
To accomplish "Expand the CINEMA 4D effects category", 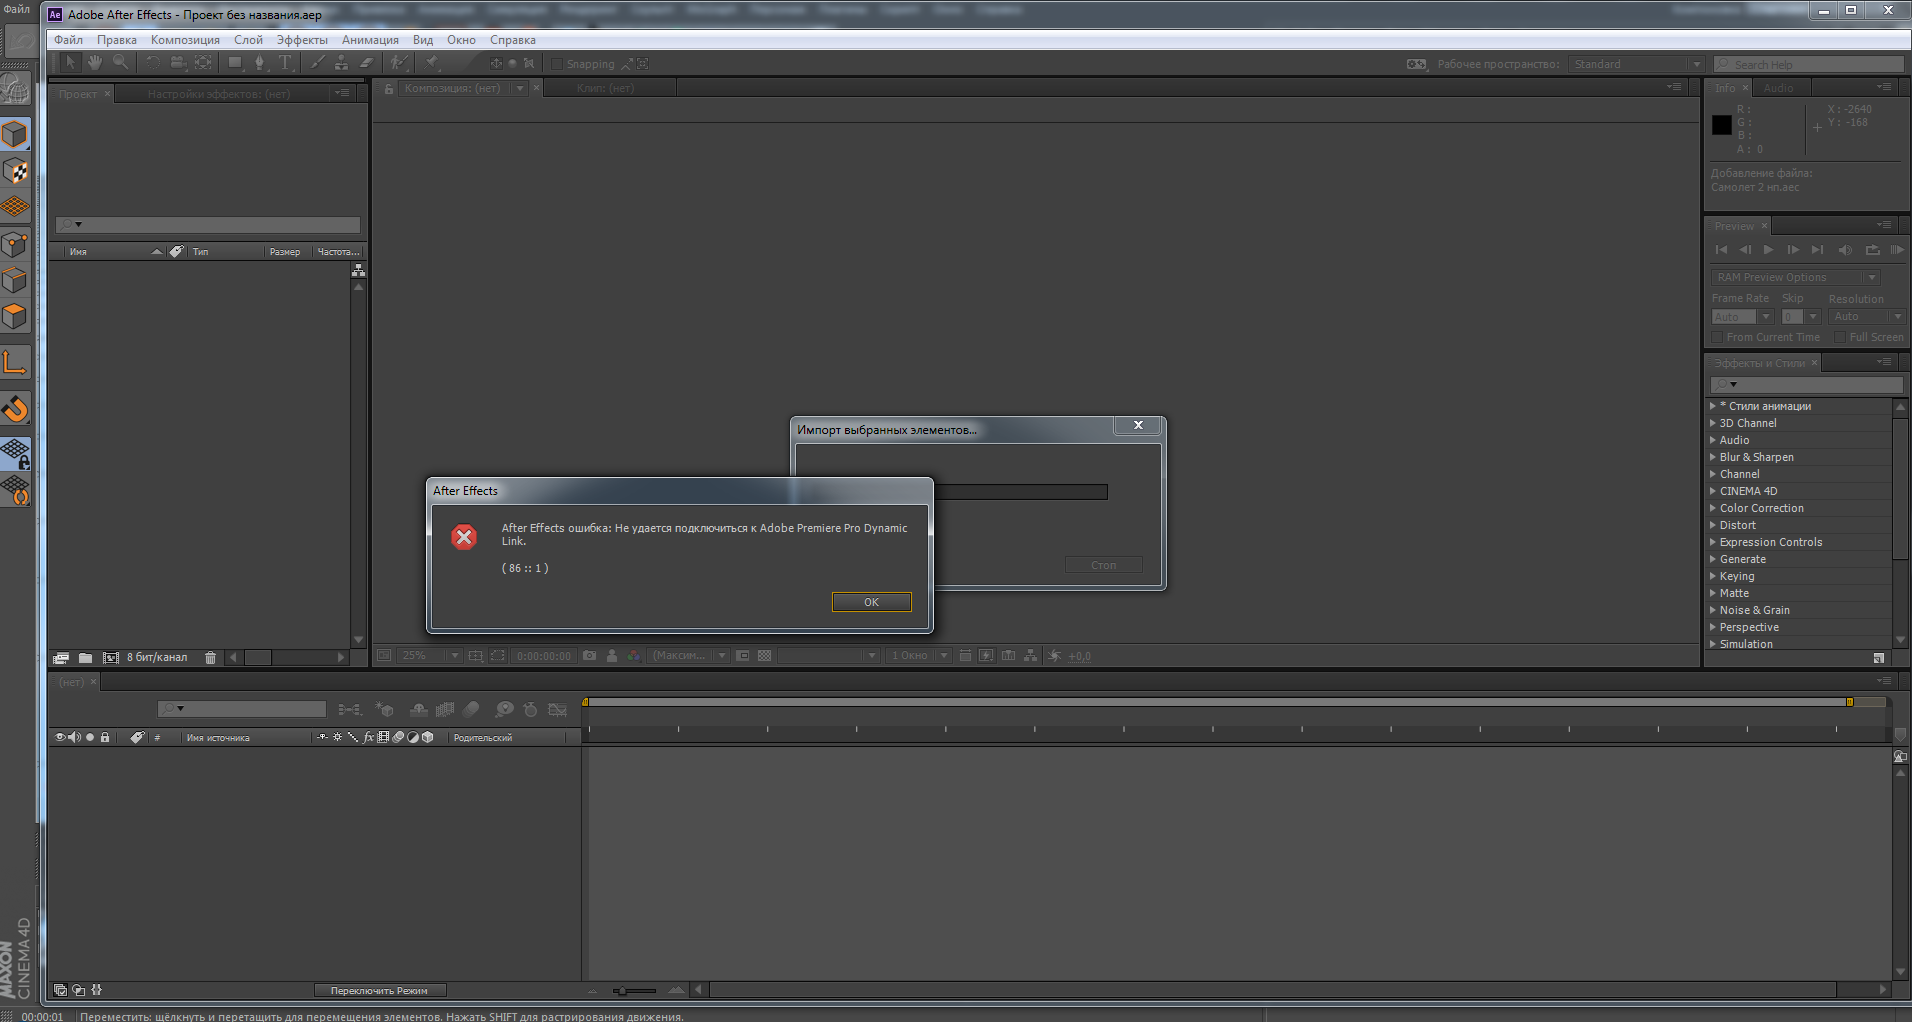I will [1712, 491].
